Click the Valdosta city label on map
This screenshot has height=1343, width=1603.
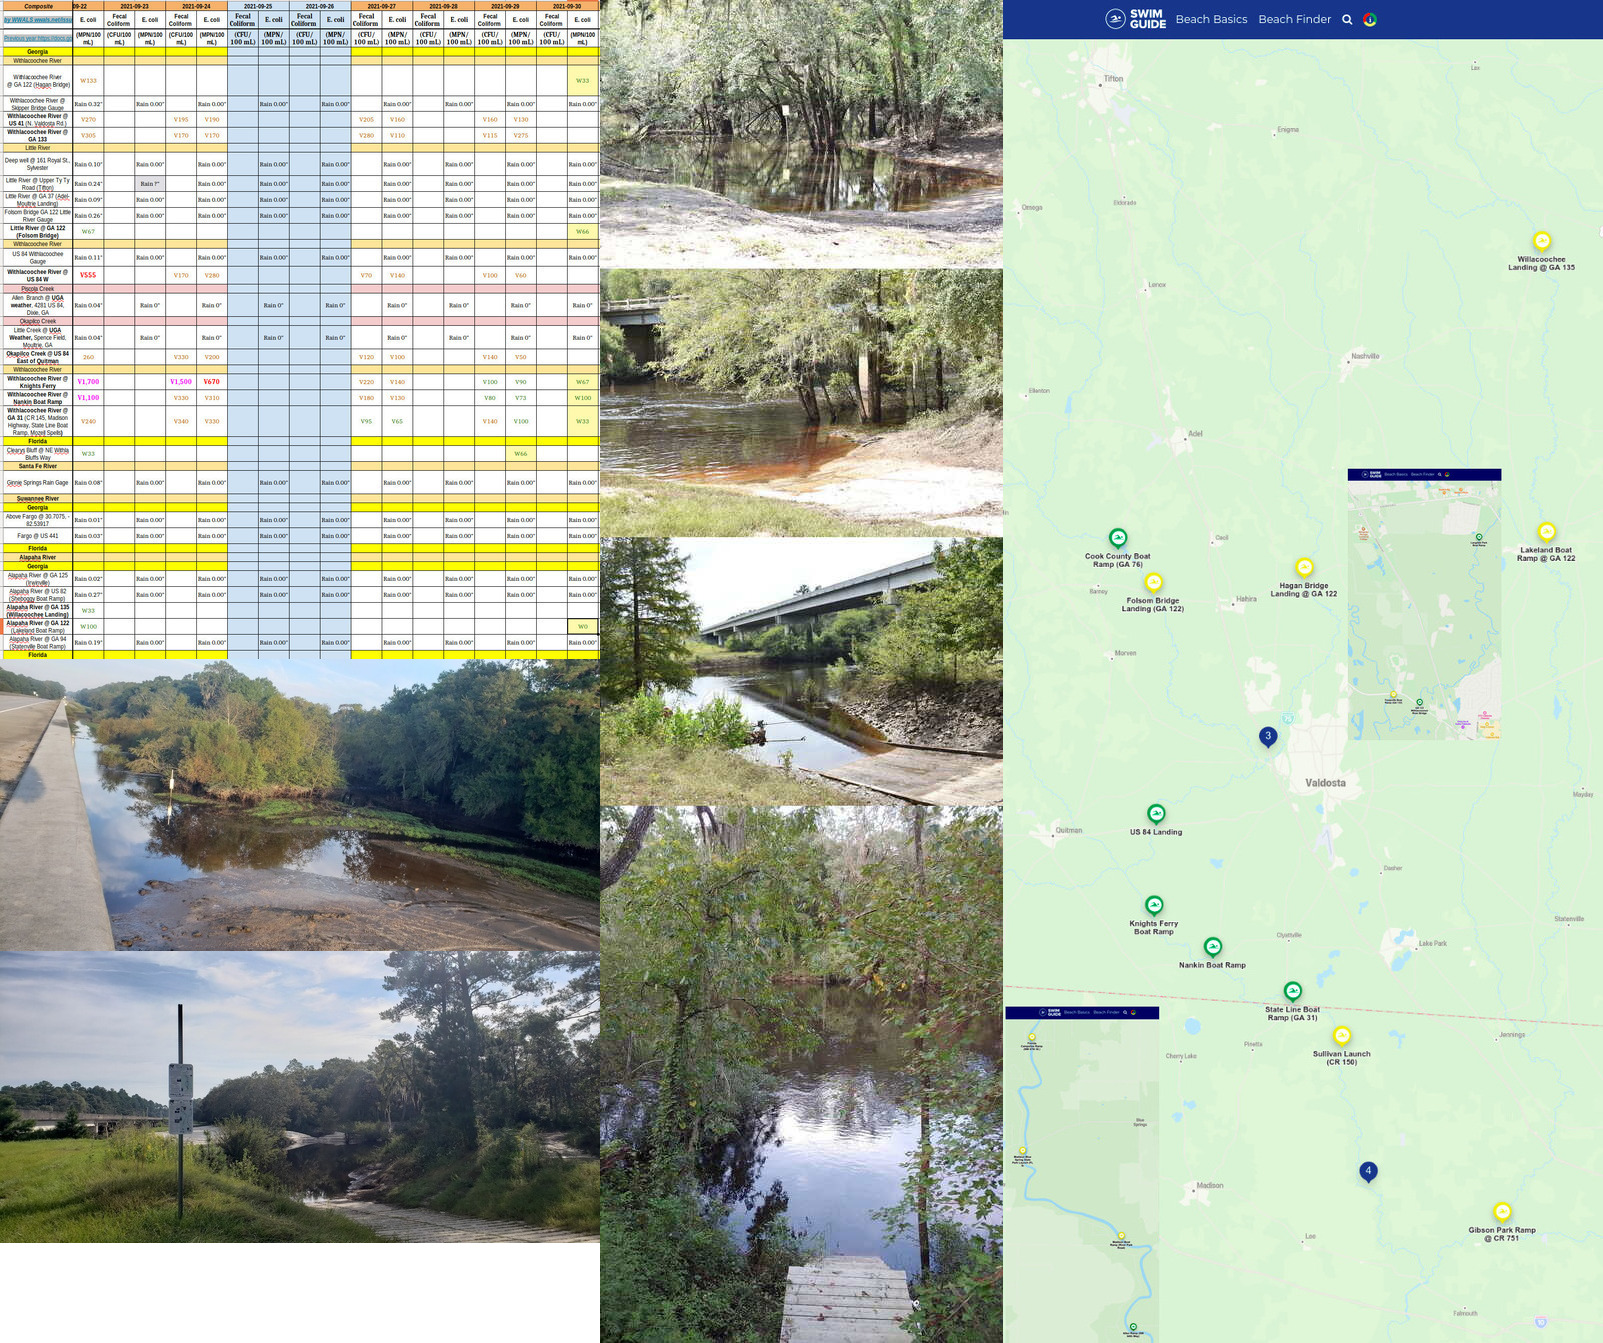[x=1325, y=783]
